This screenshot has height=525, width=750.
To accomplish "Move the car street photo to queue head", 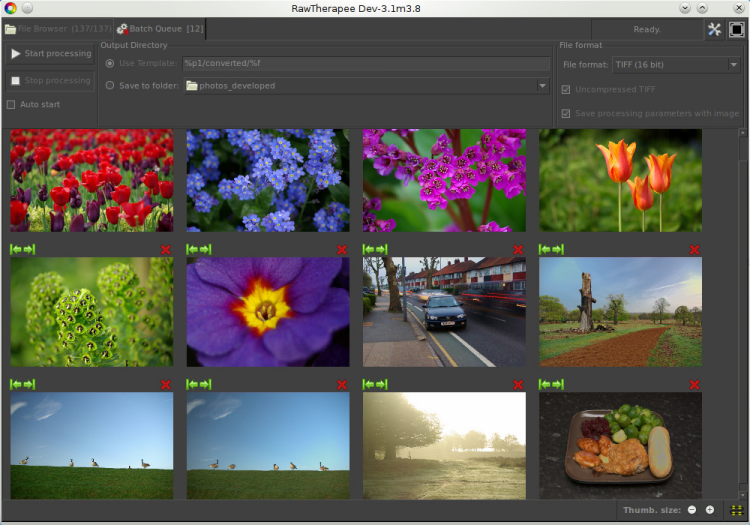I will click(369, 249).
